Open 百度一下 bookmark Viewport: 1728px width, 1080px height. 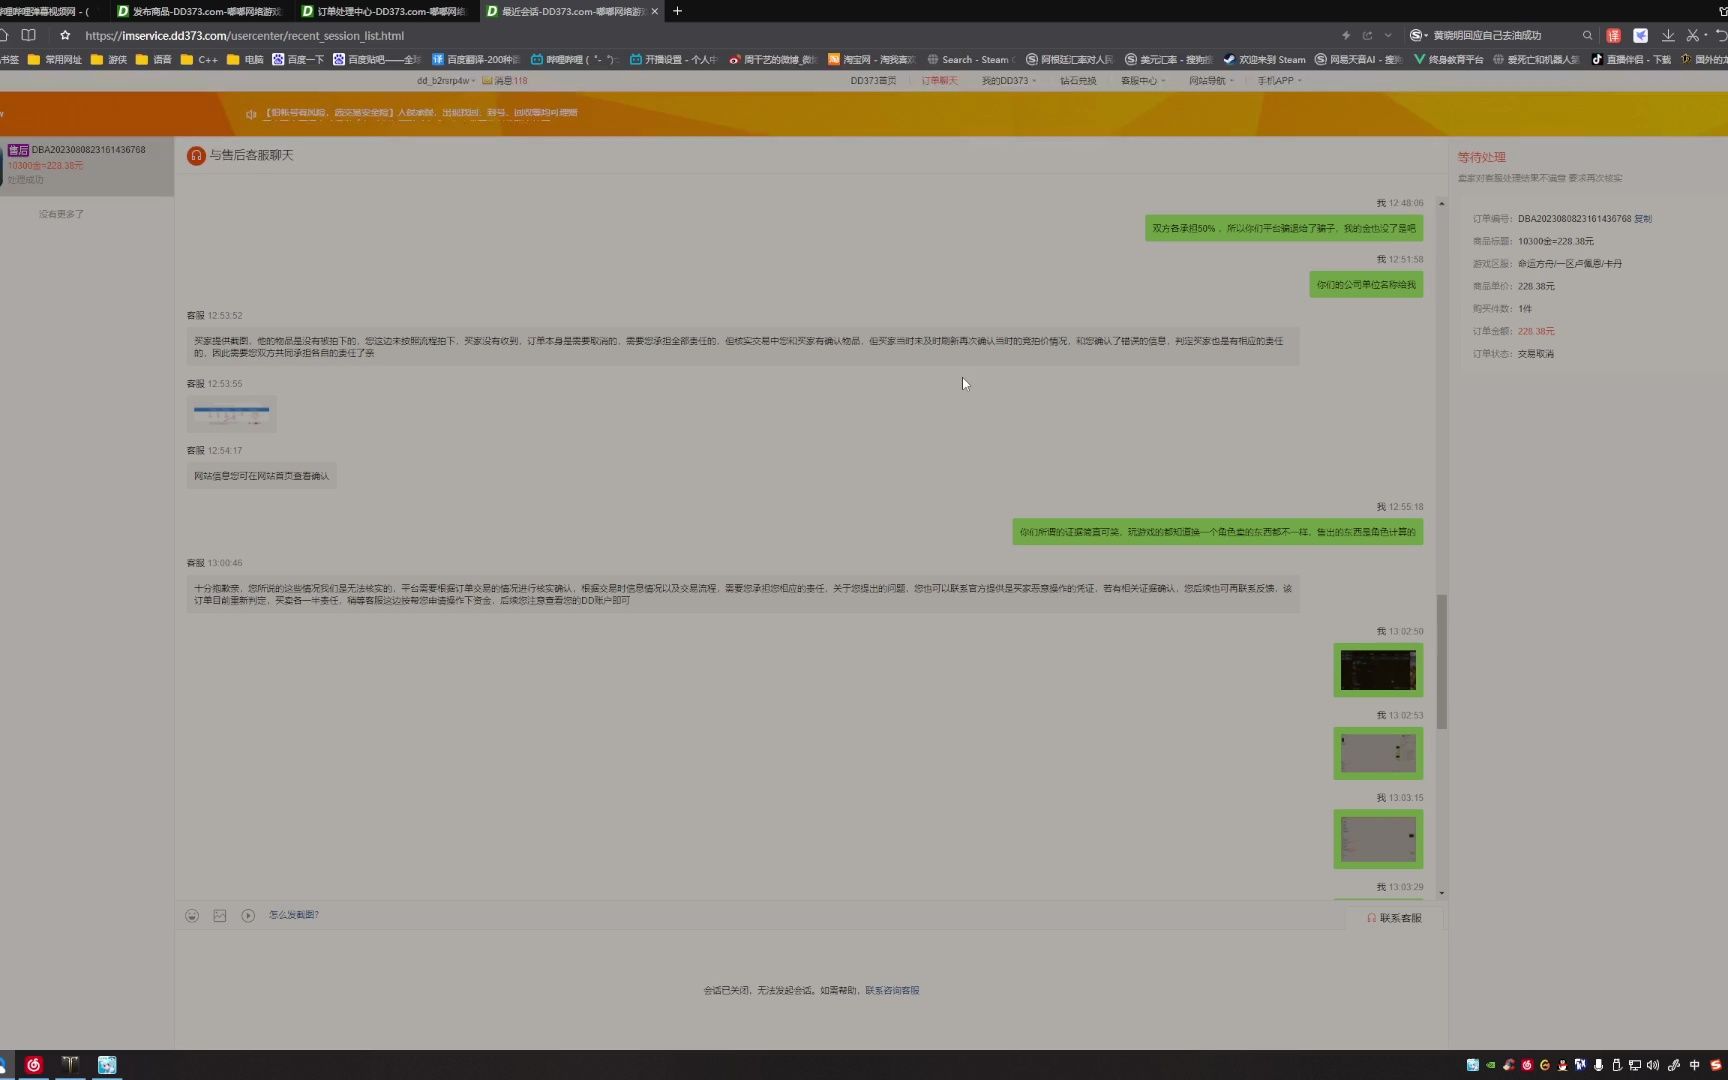[x=298, y=60]
